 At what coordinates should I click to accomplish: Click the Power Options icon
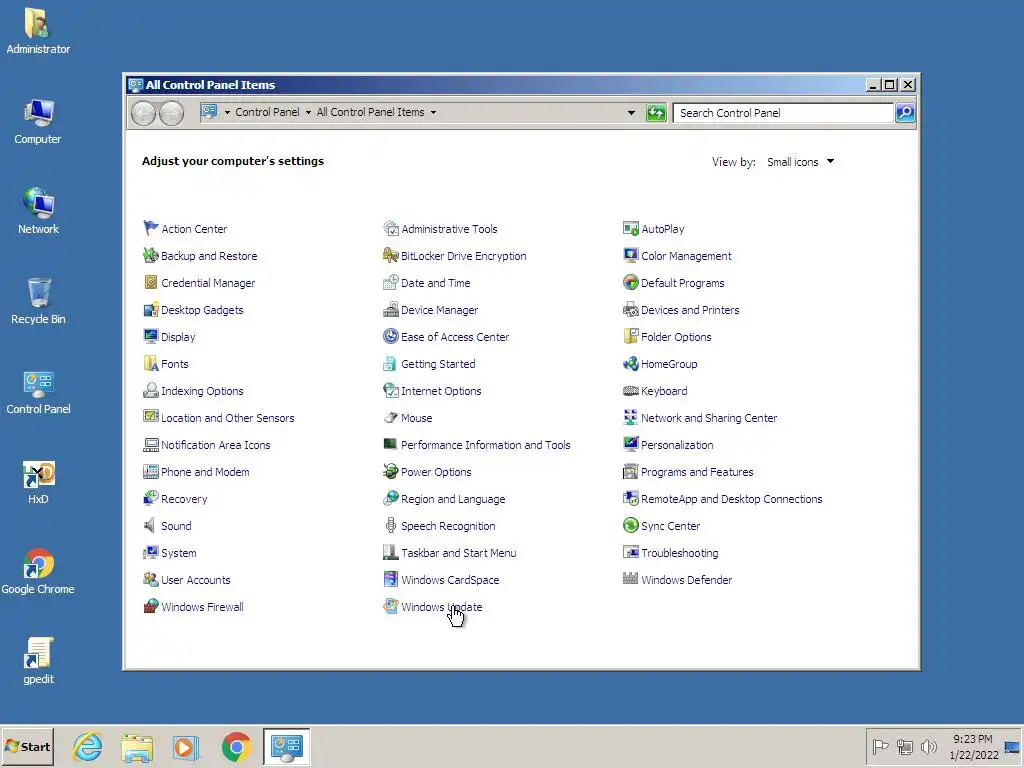coord(391,471)
